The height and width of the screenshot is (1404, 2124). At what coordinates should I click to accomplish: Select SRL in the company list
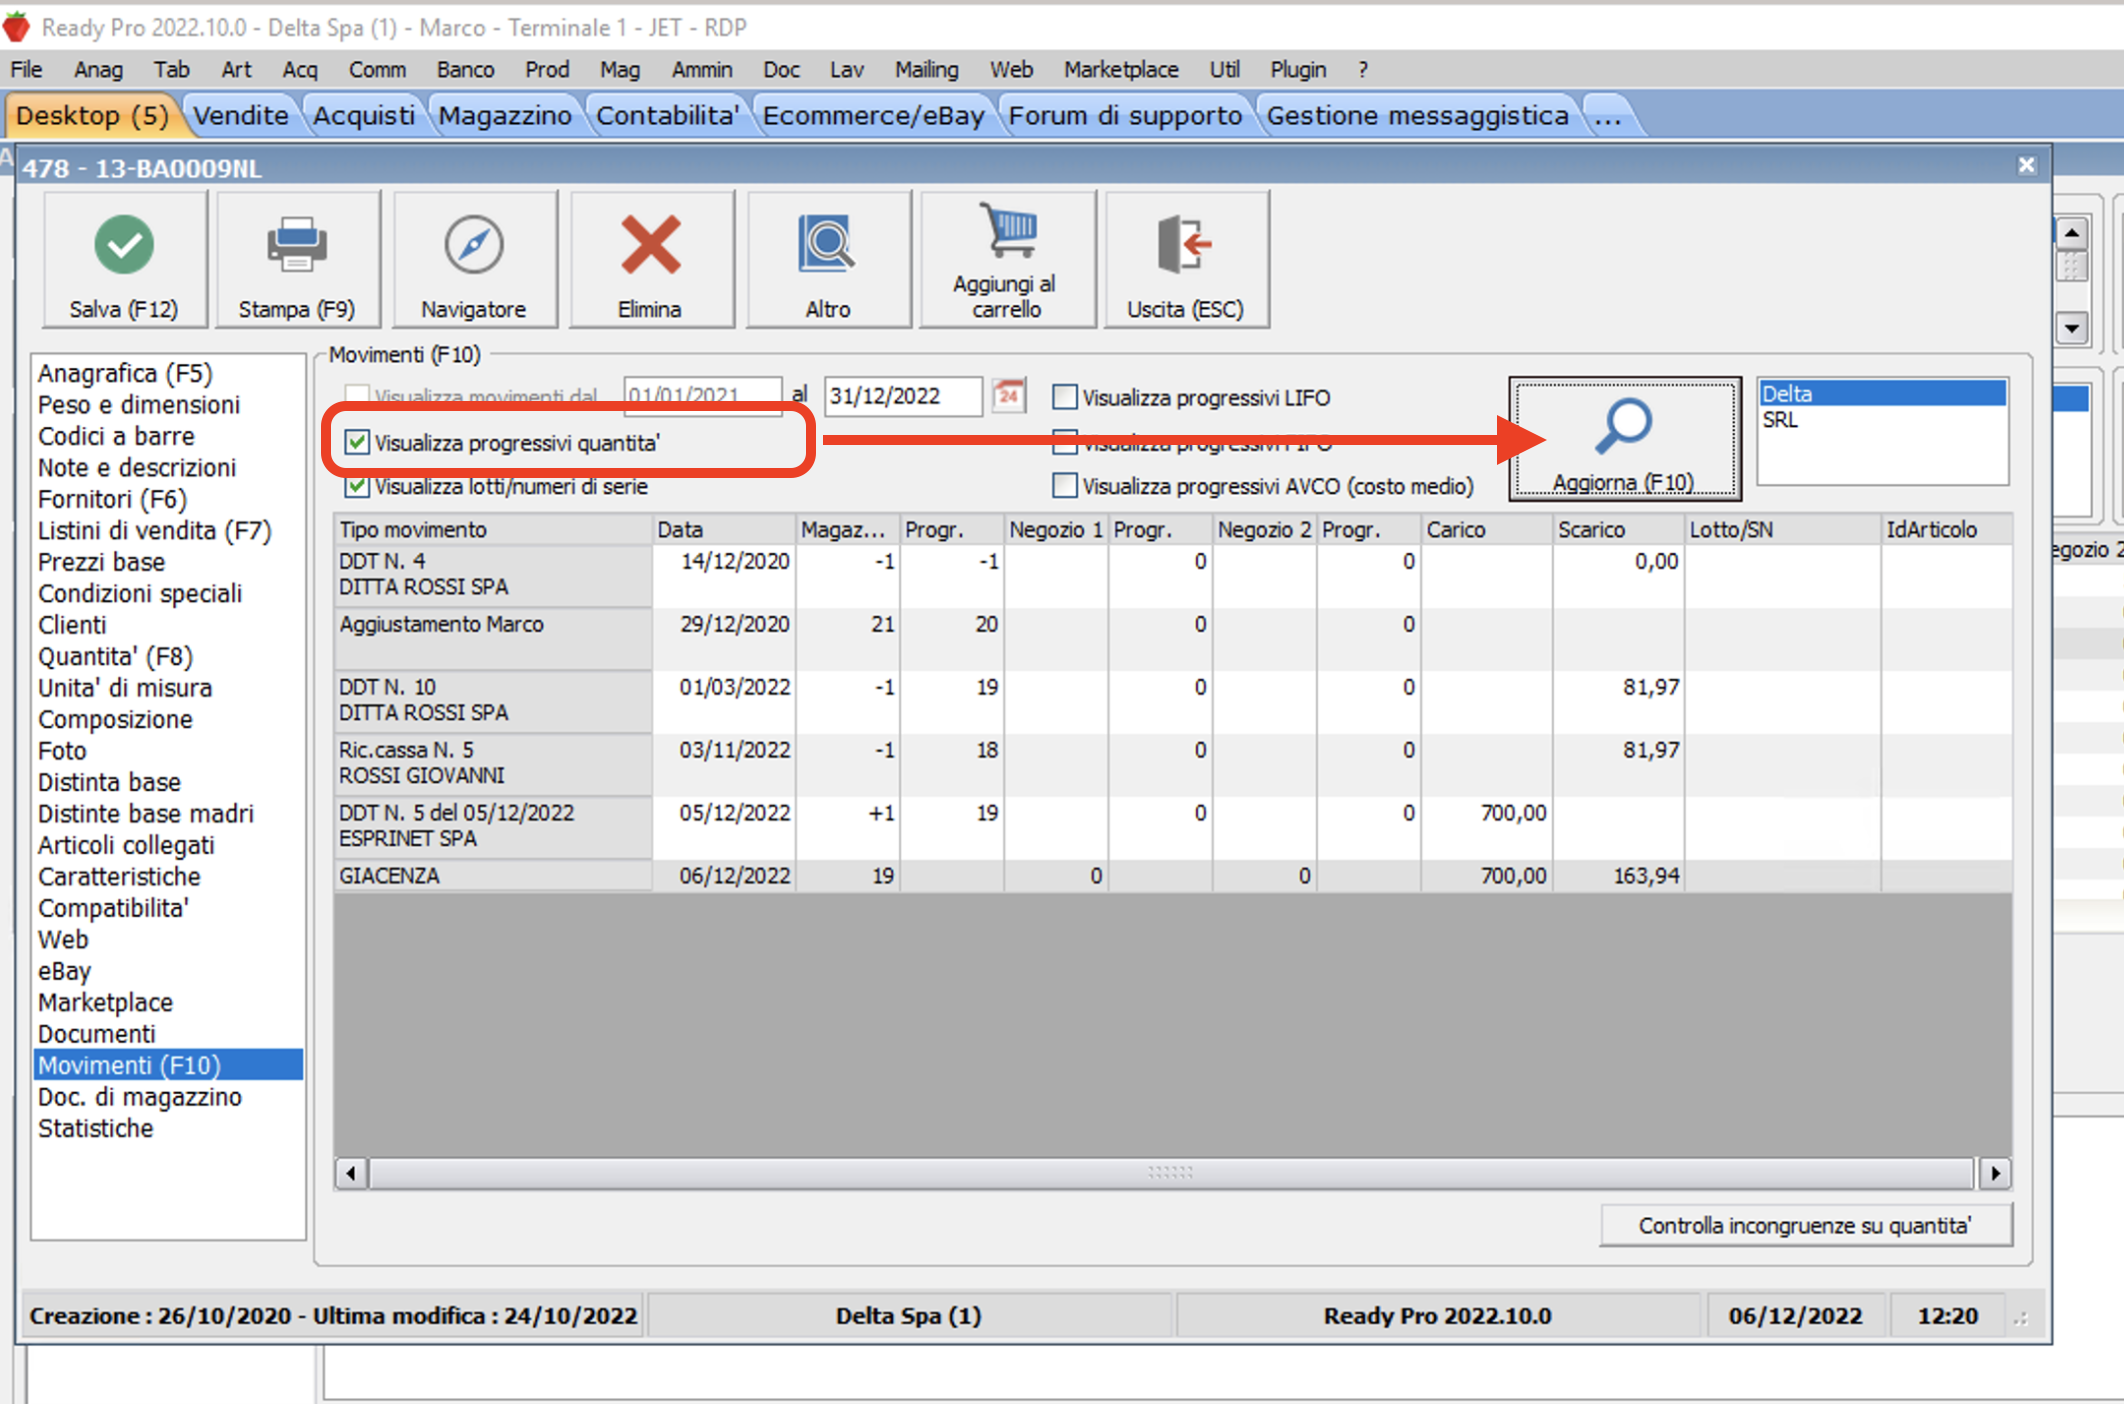point(1882,420)
